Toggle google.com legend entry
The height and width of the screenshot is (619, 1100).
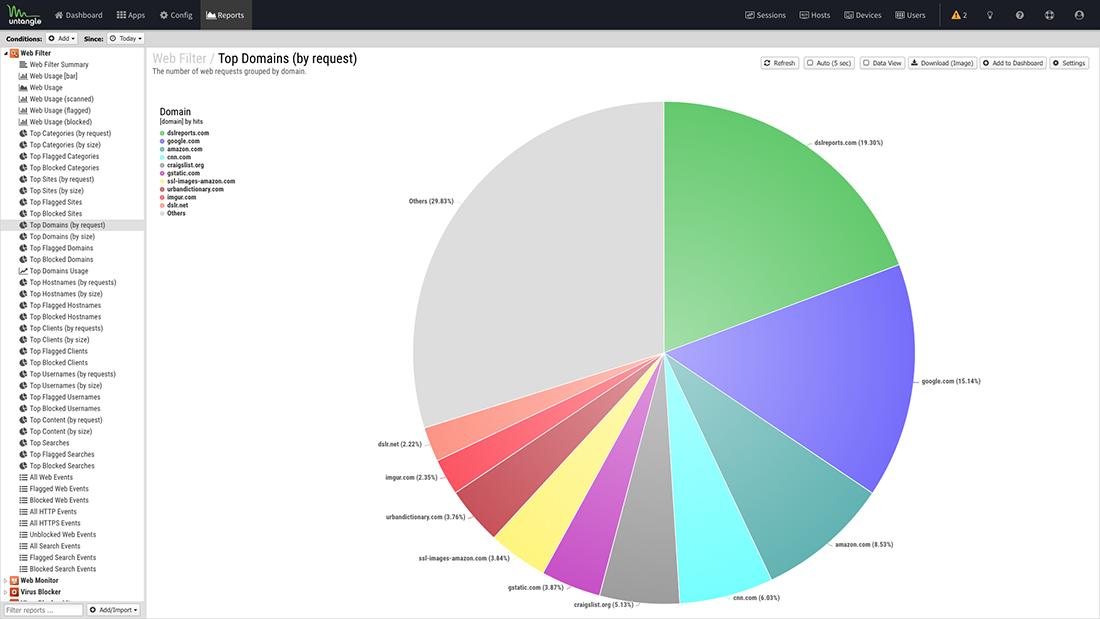tap(180, 141)
